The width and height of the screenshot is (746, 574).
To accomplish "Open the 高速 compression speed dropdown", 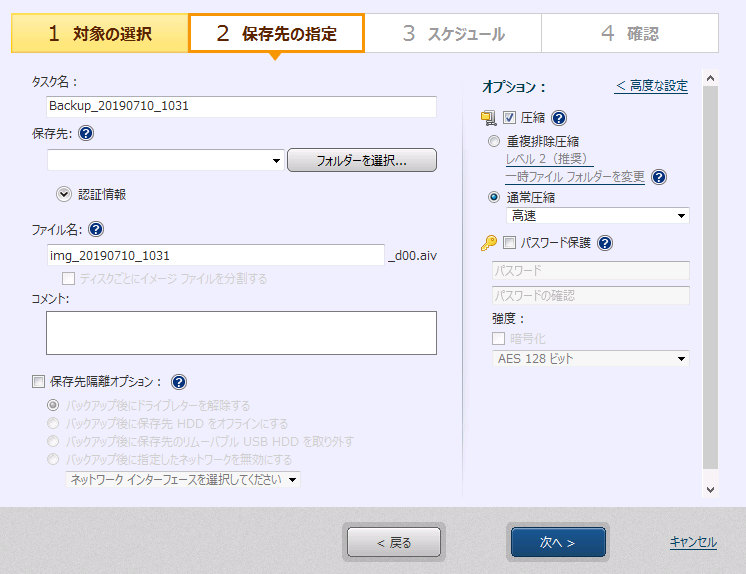I will 598,216.
